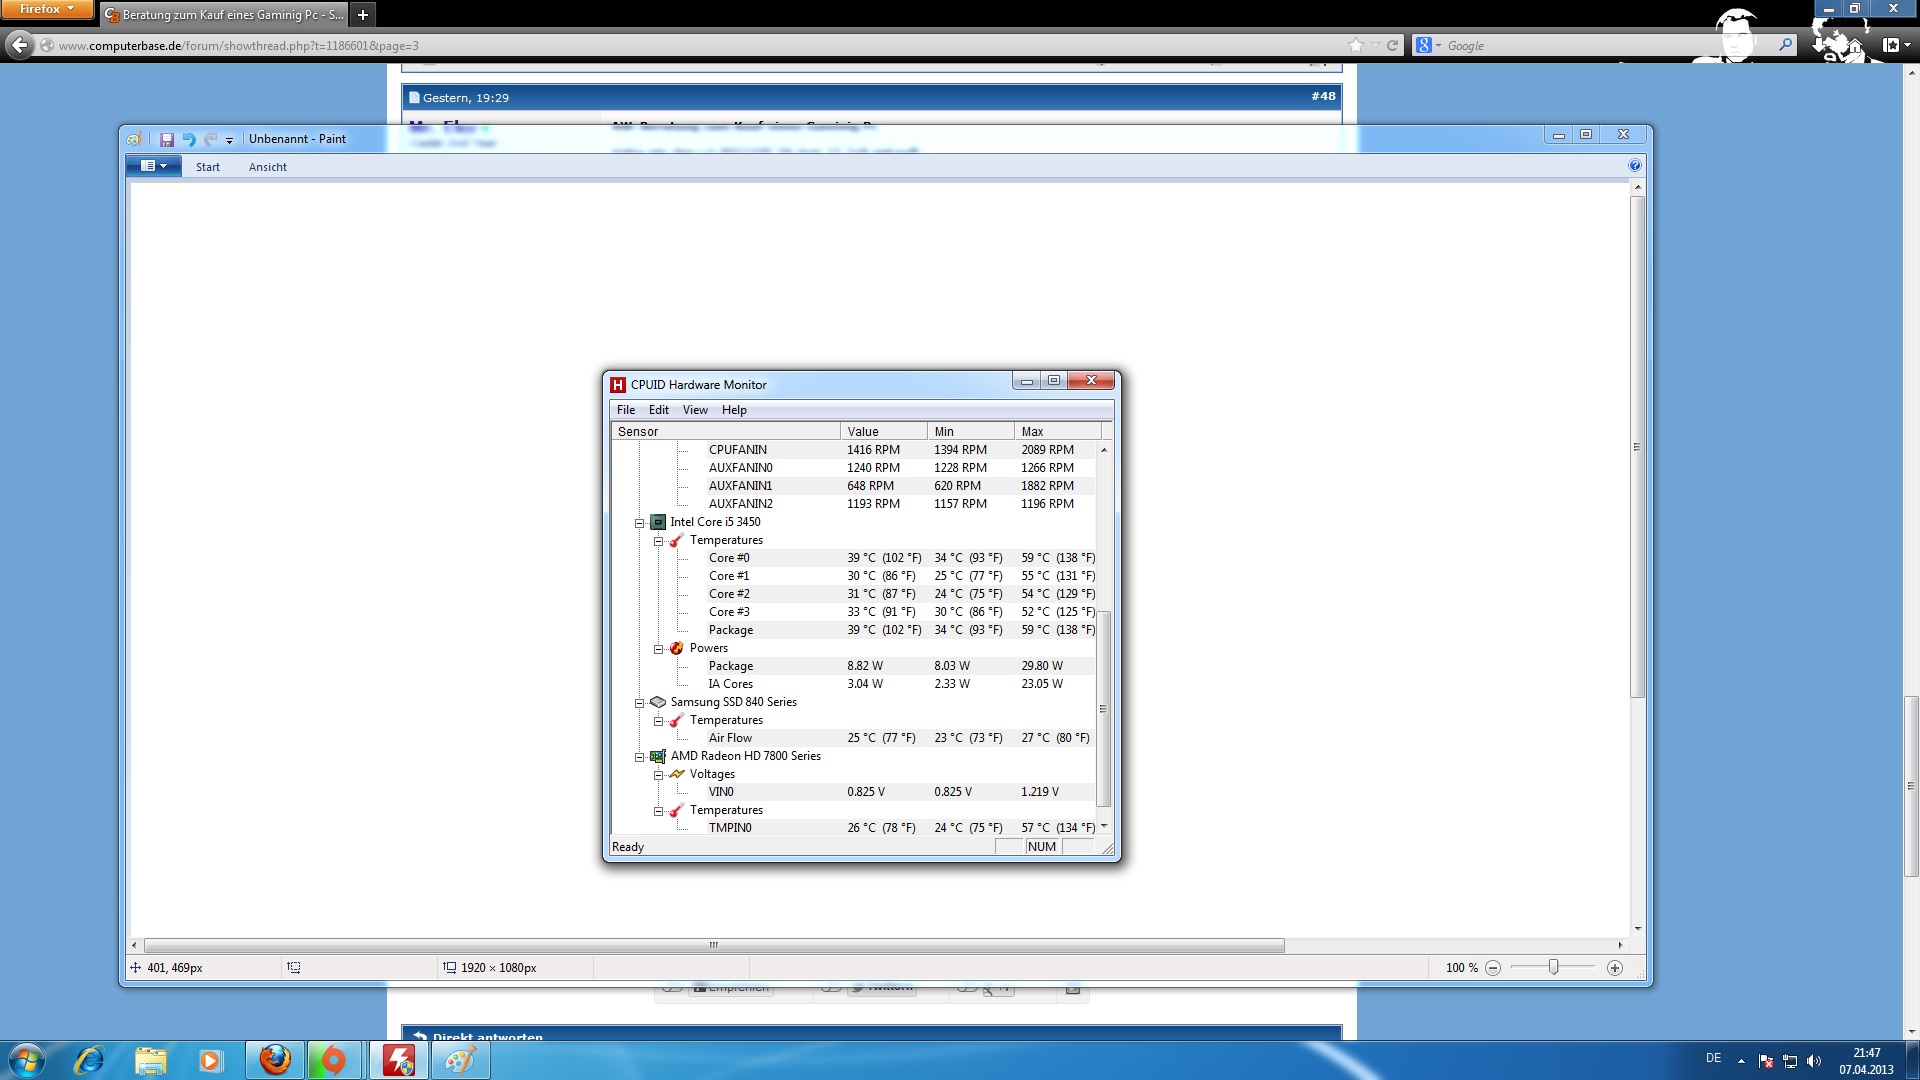1920x1080 pixels.
Task: Open the Edit menu in CPUID Hardware Monitor
Action: pos(659,410)
